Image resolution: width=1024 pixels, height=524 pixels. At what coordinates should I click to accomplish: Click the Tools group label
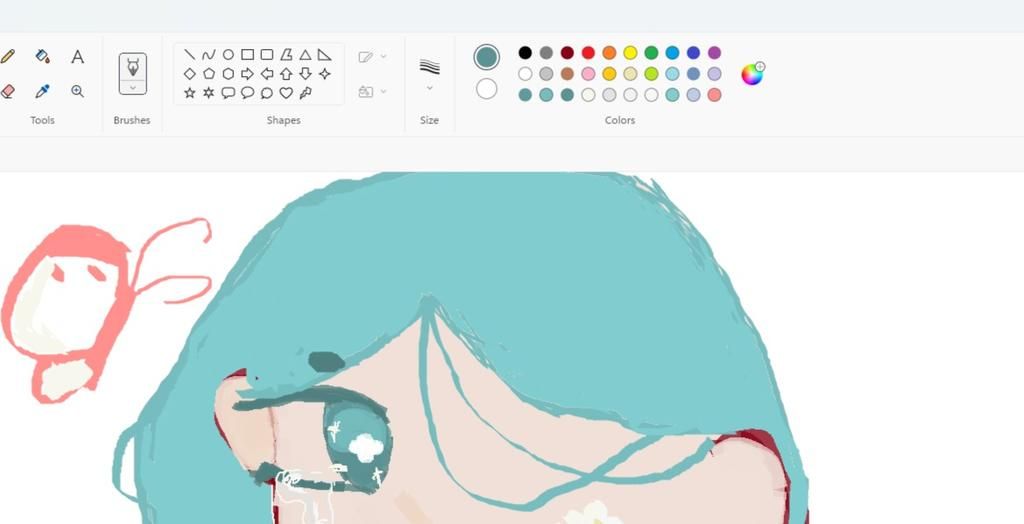point(42,120)
